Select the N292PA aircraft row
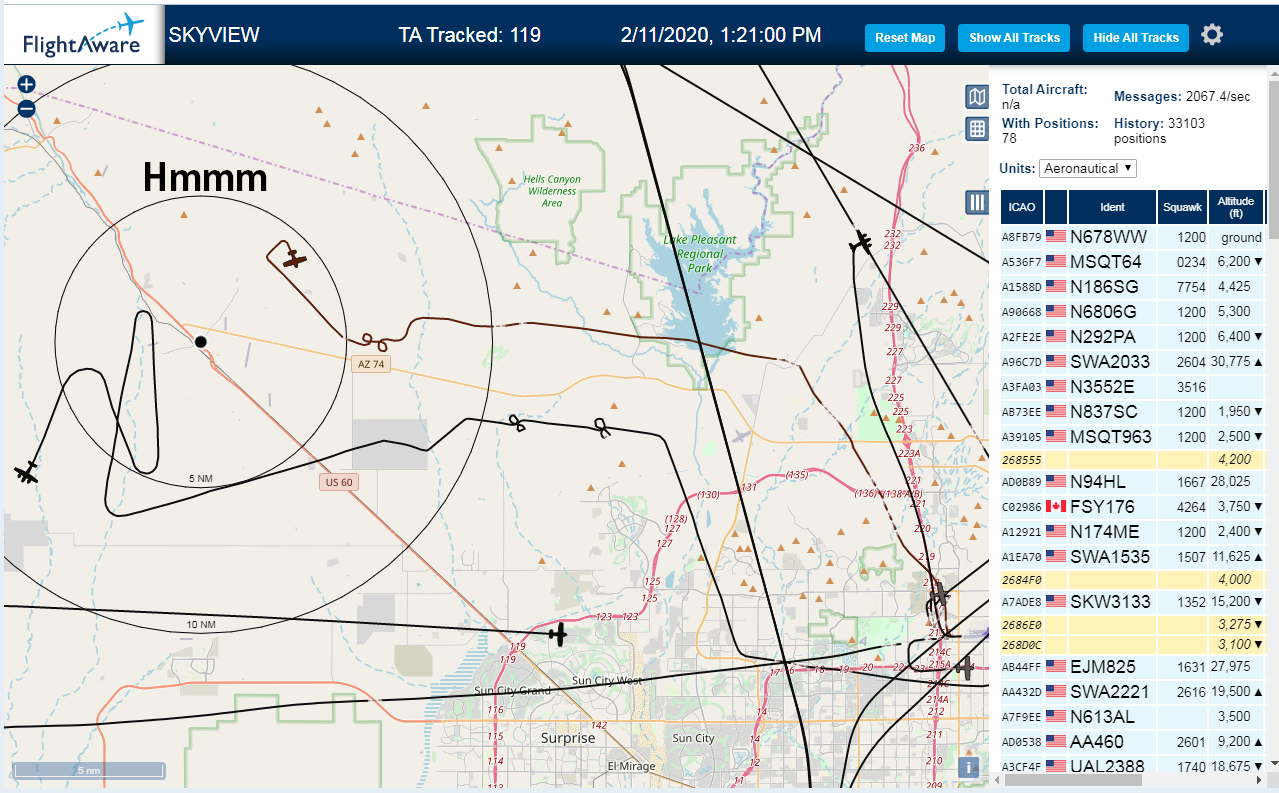This screenshot has height=793, width=1279. click(x=1133, y=337)
